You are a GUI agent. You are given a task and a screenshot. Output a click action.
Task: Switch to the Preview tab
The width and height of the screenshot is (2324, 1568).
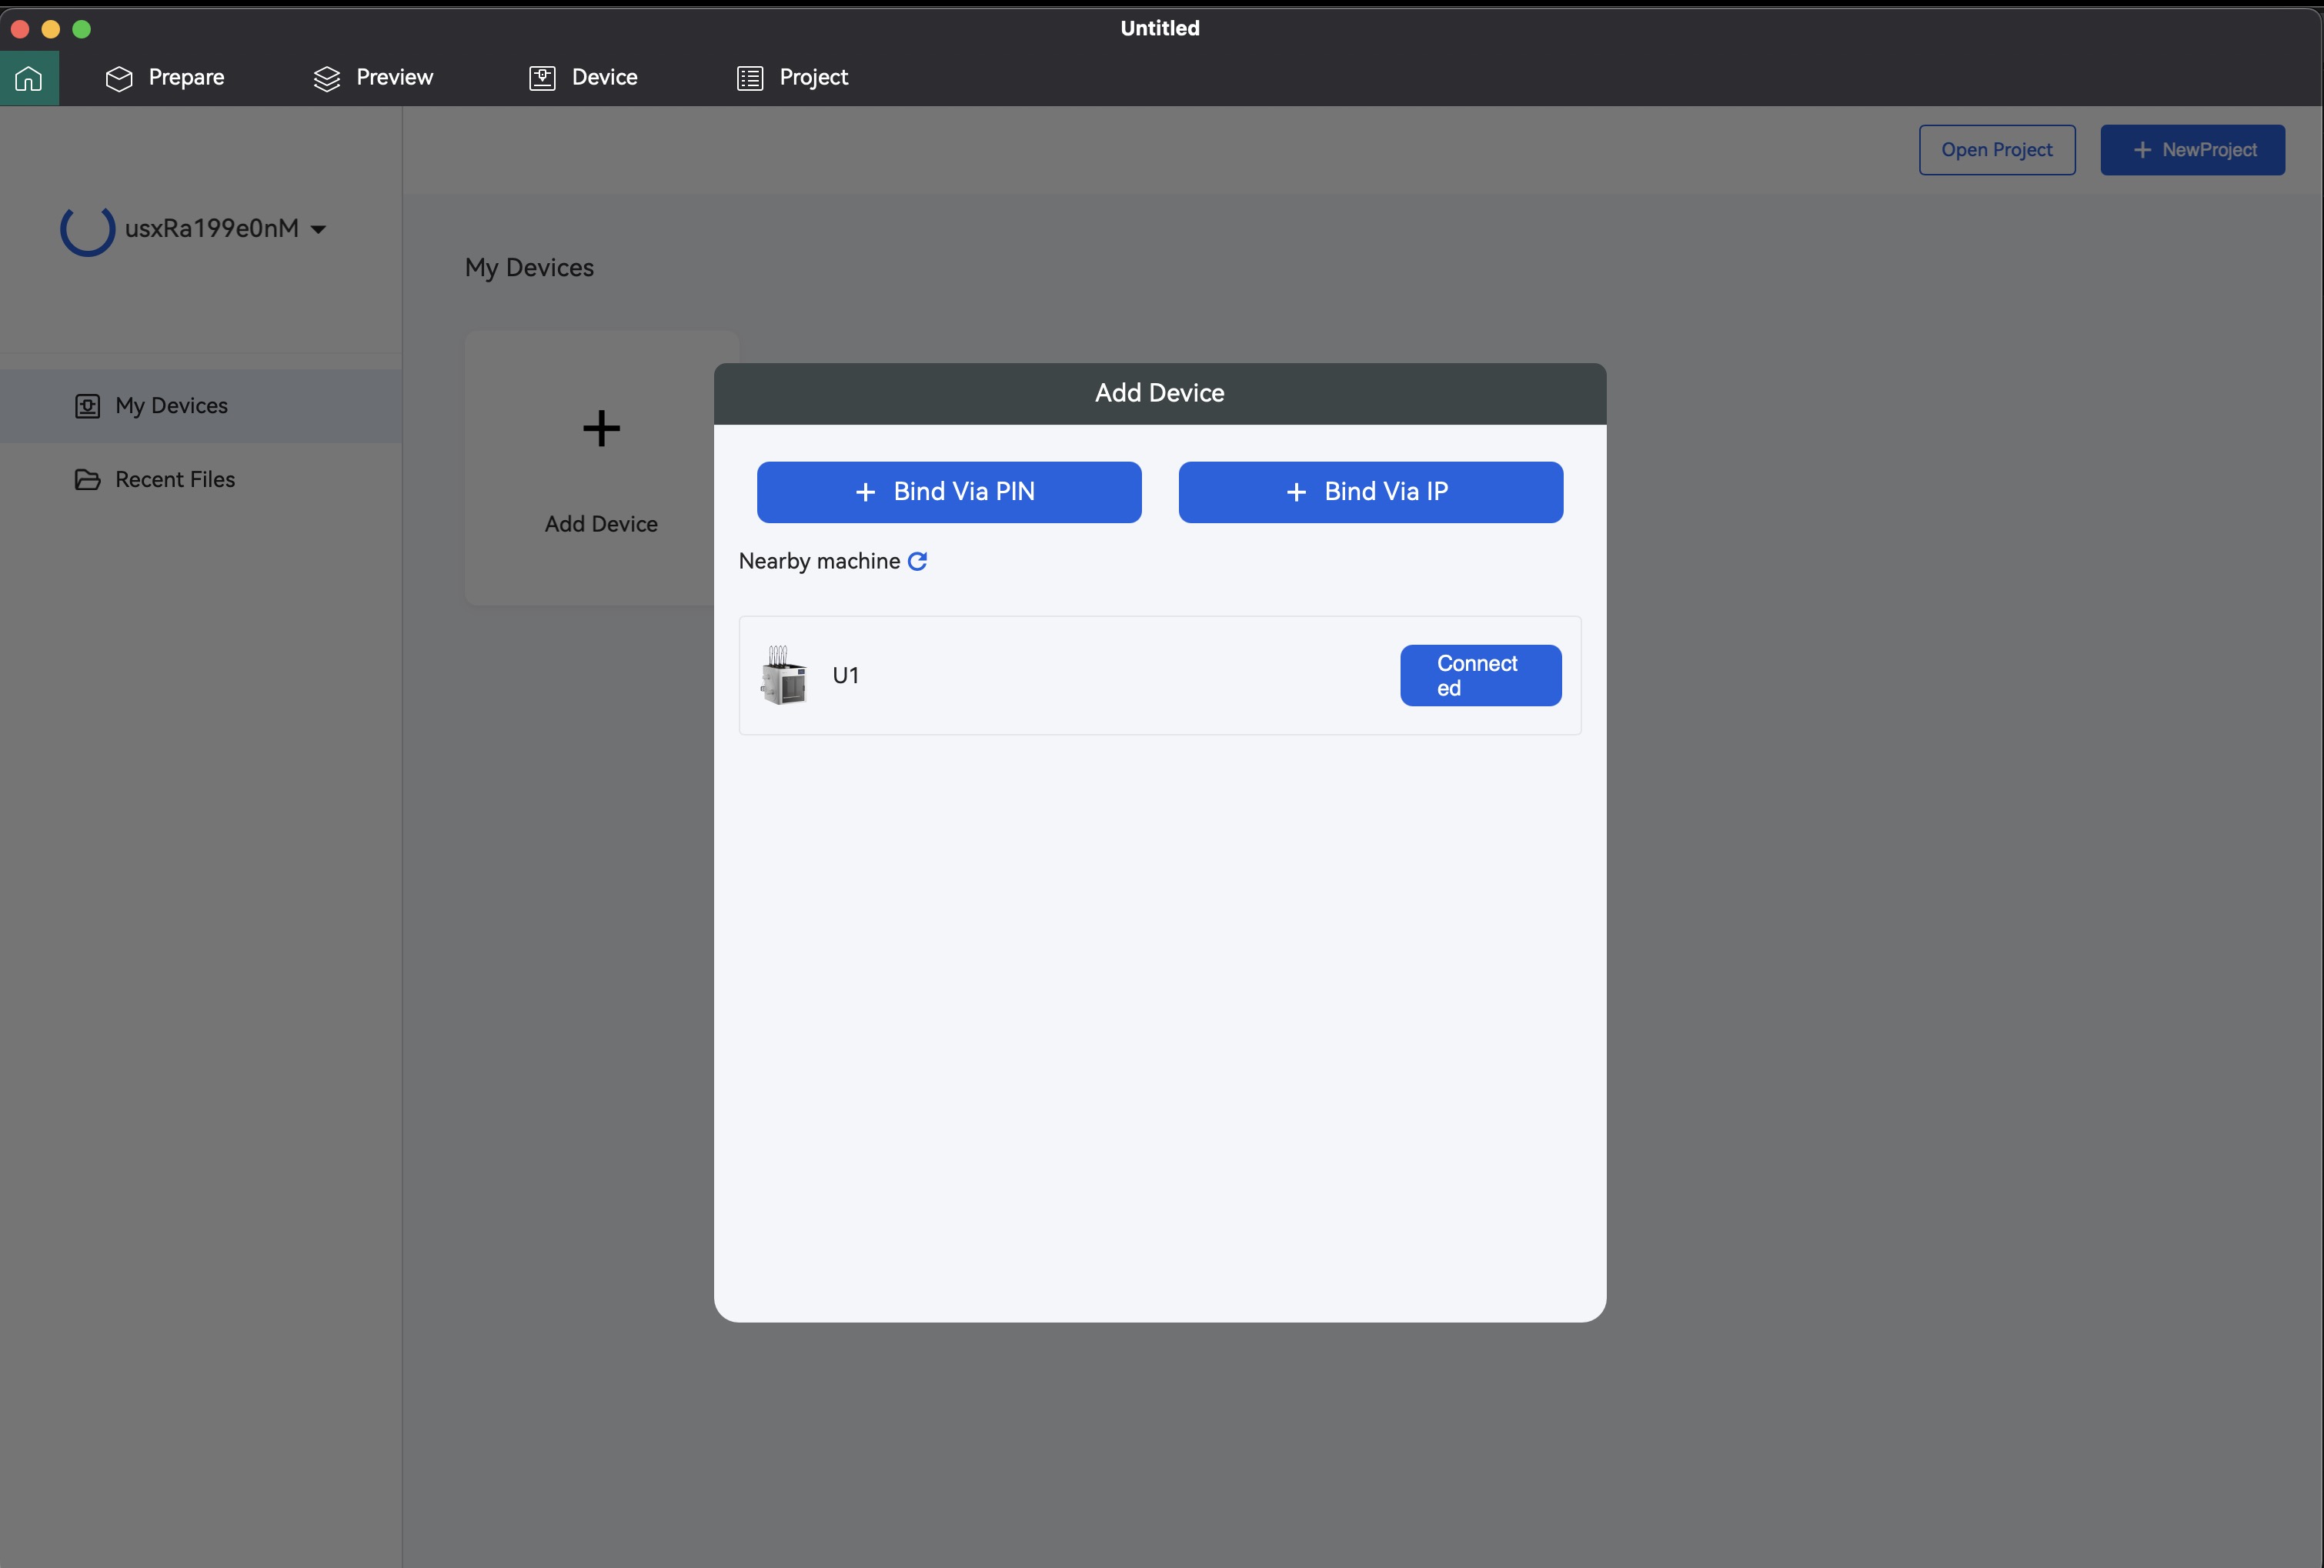pyautogui.click(x=373, y=78)
